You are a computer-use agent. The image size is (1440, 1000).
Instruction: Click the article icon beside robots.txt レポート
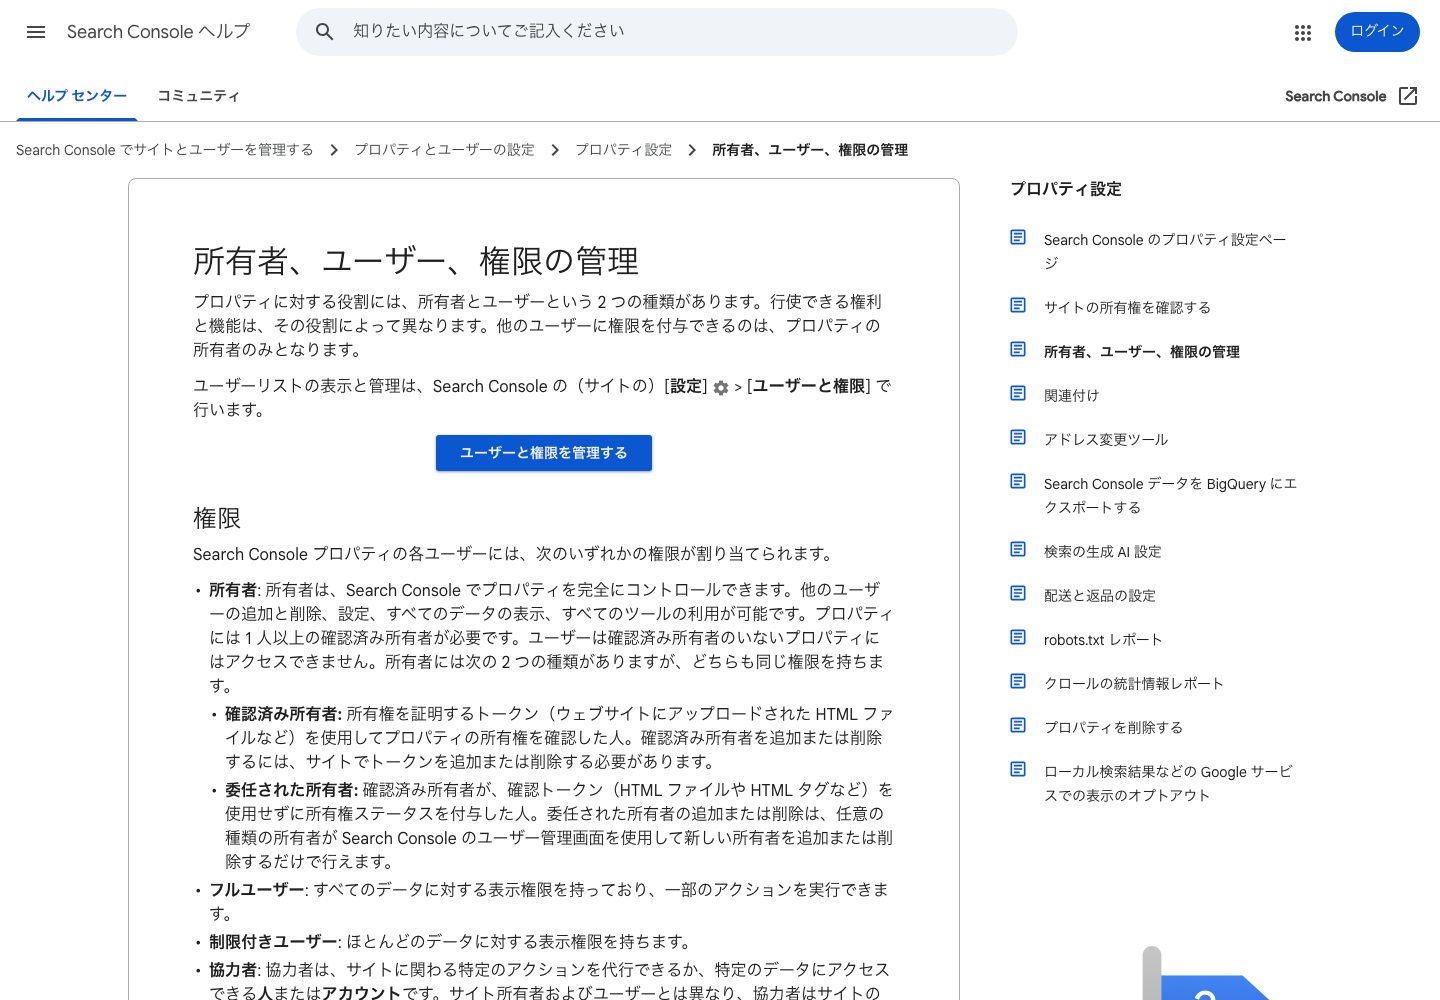[1018, 637]
